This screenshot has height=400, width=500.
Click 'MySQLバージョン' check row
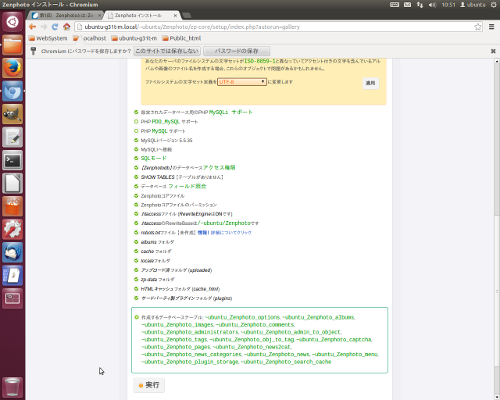(x=163, y=140)
